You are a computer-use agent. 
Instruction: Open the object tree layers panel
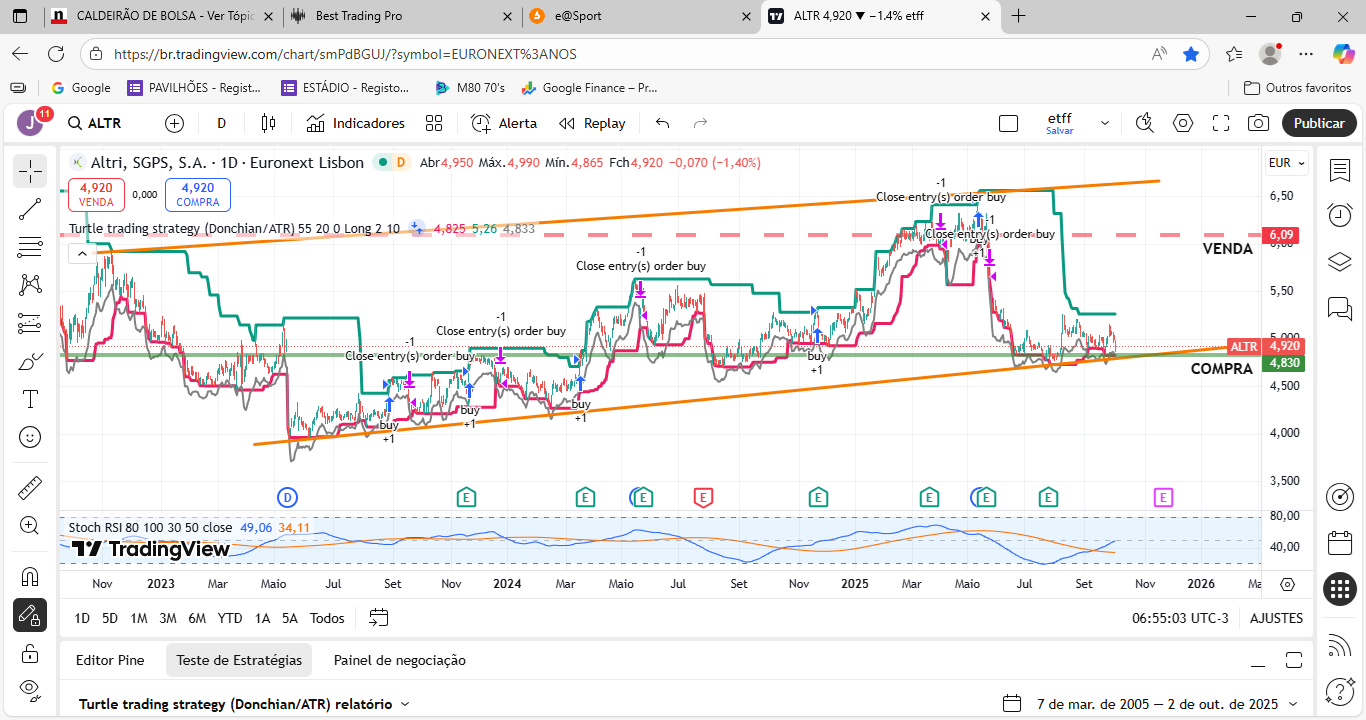click(1339, 262)
